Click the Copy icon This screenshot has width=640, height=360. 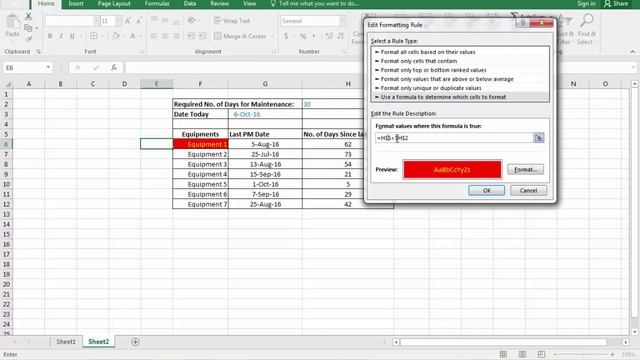point(28,28)
